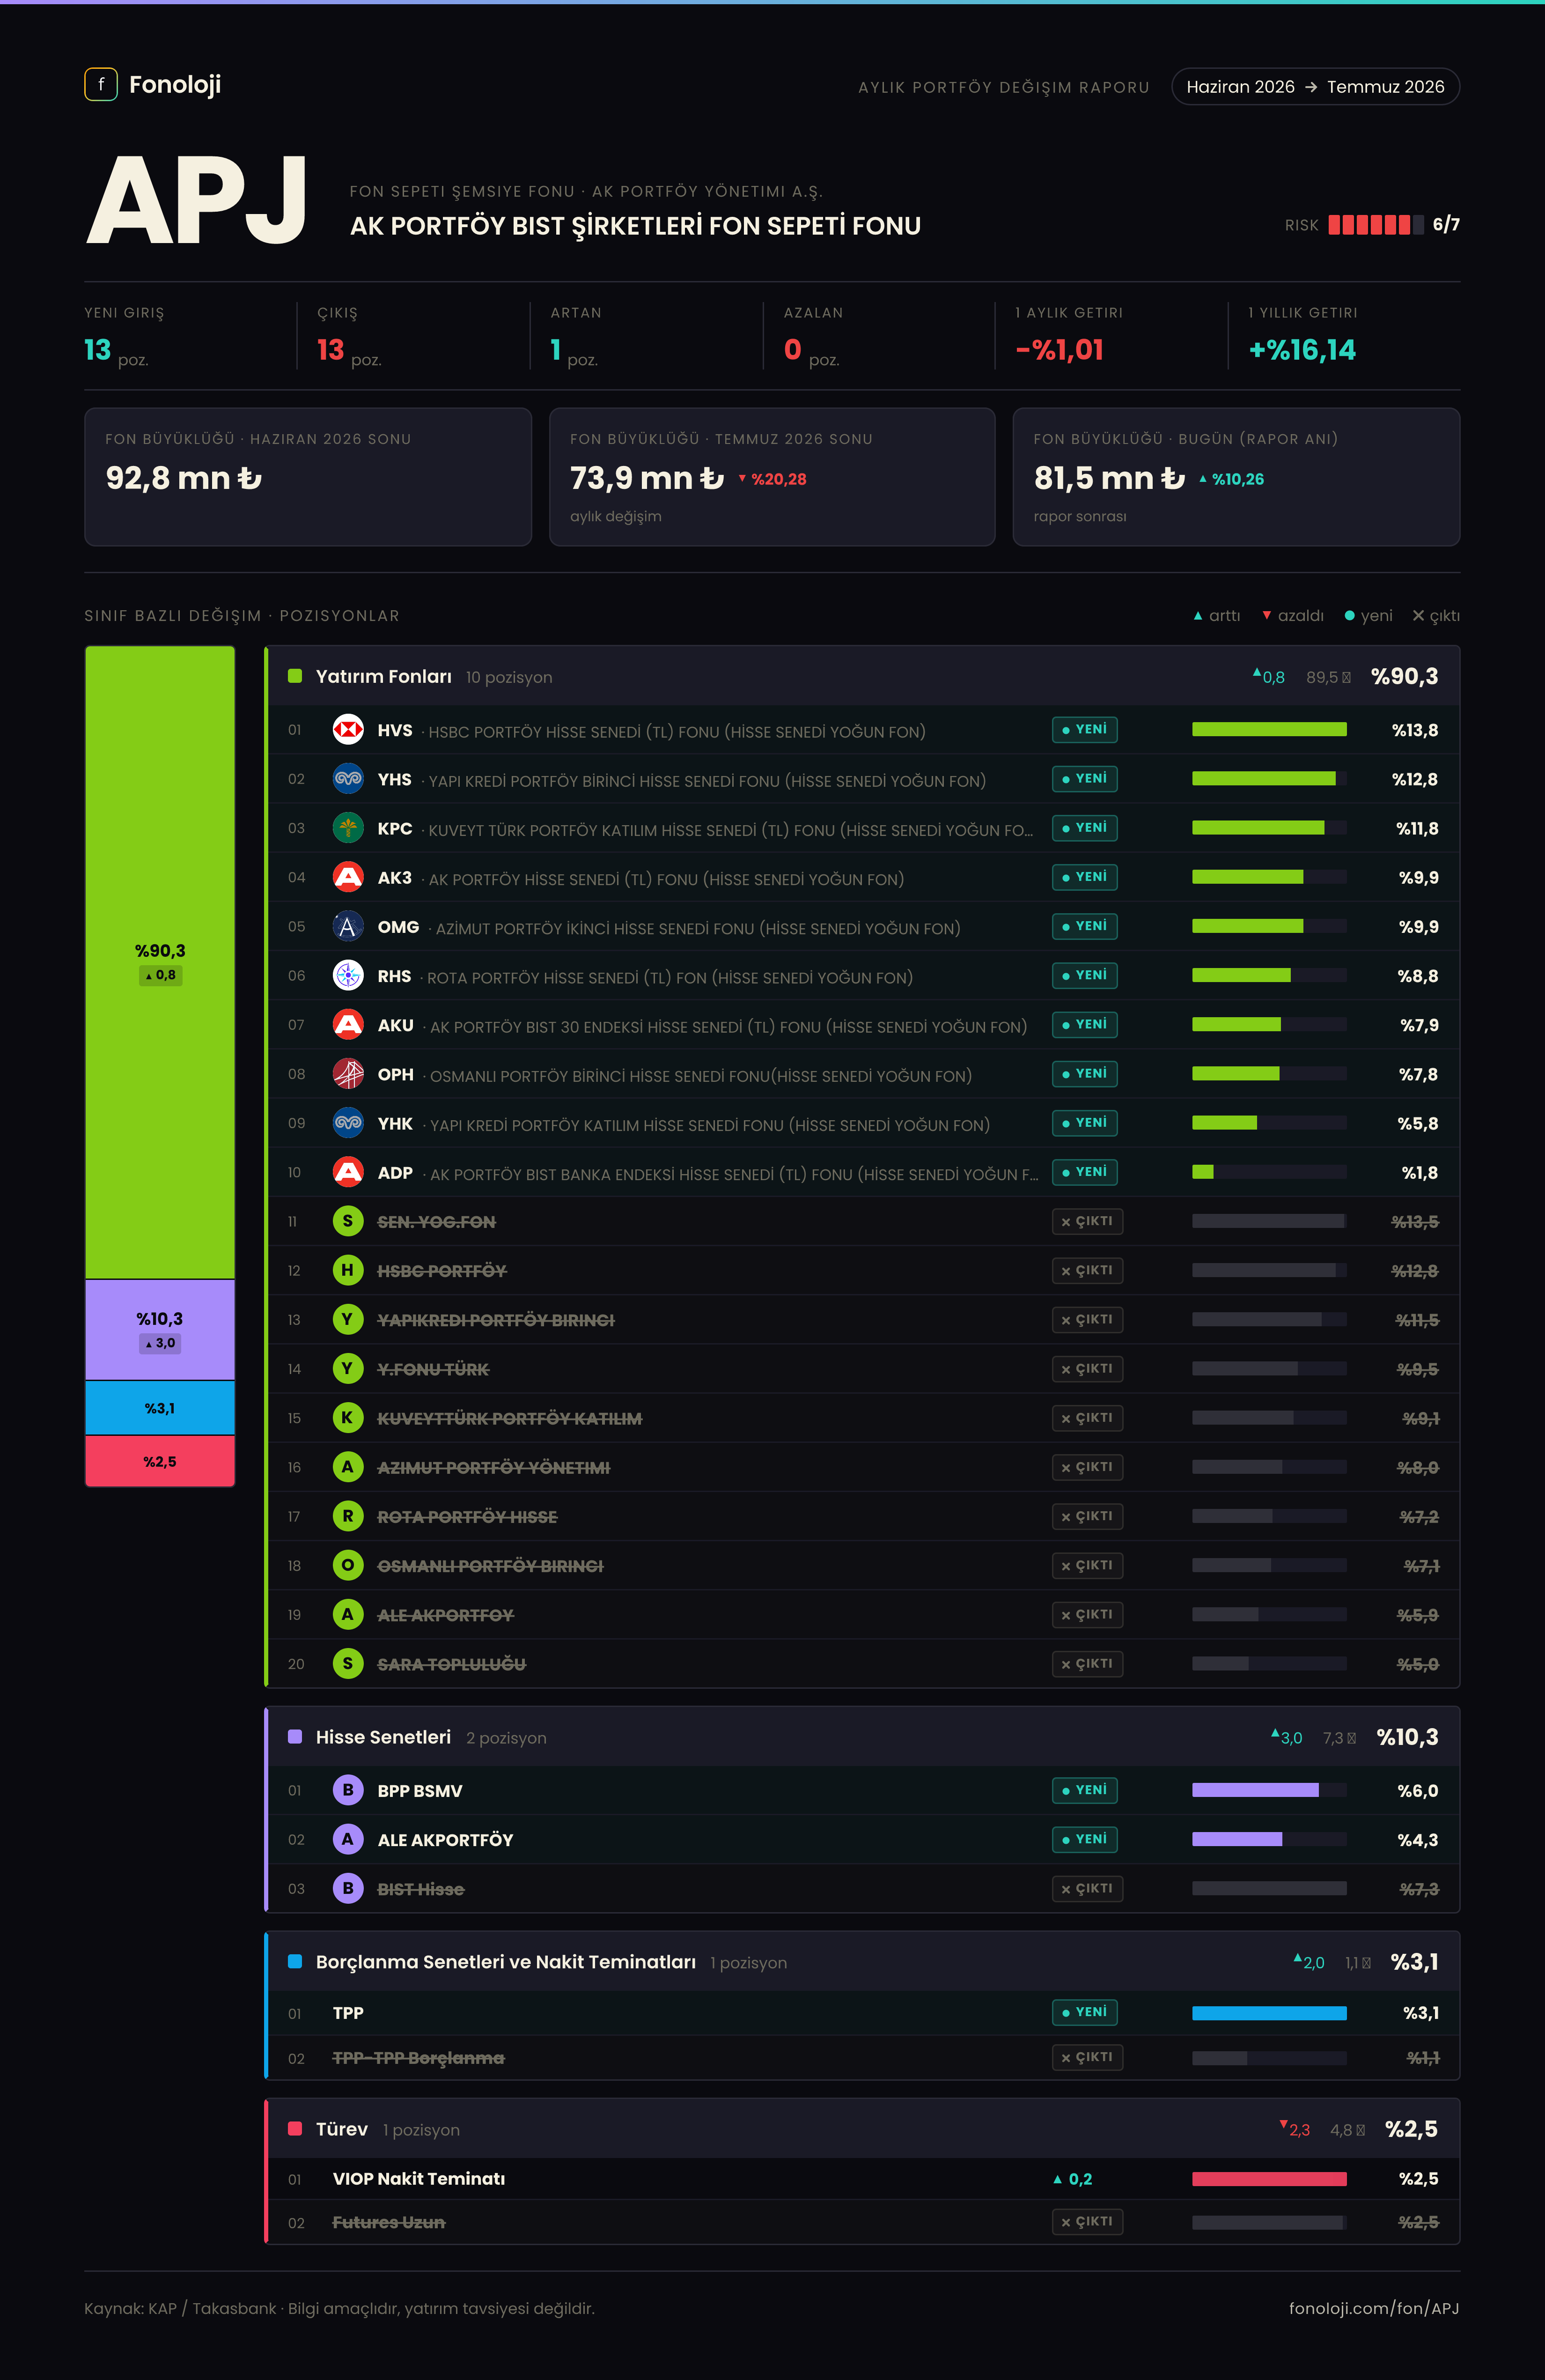Screen dimensions: 1545x2380
Task: Click the Borçlanma Senetleri ve Nakit Teminatları header
Action: pos(863,1962)
